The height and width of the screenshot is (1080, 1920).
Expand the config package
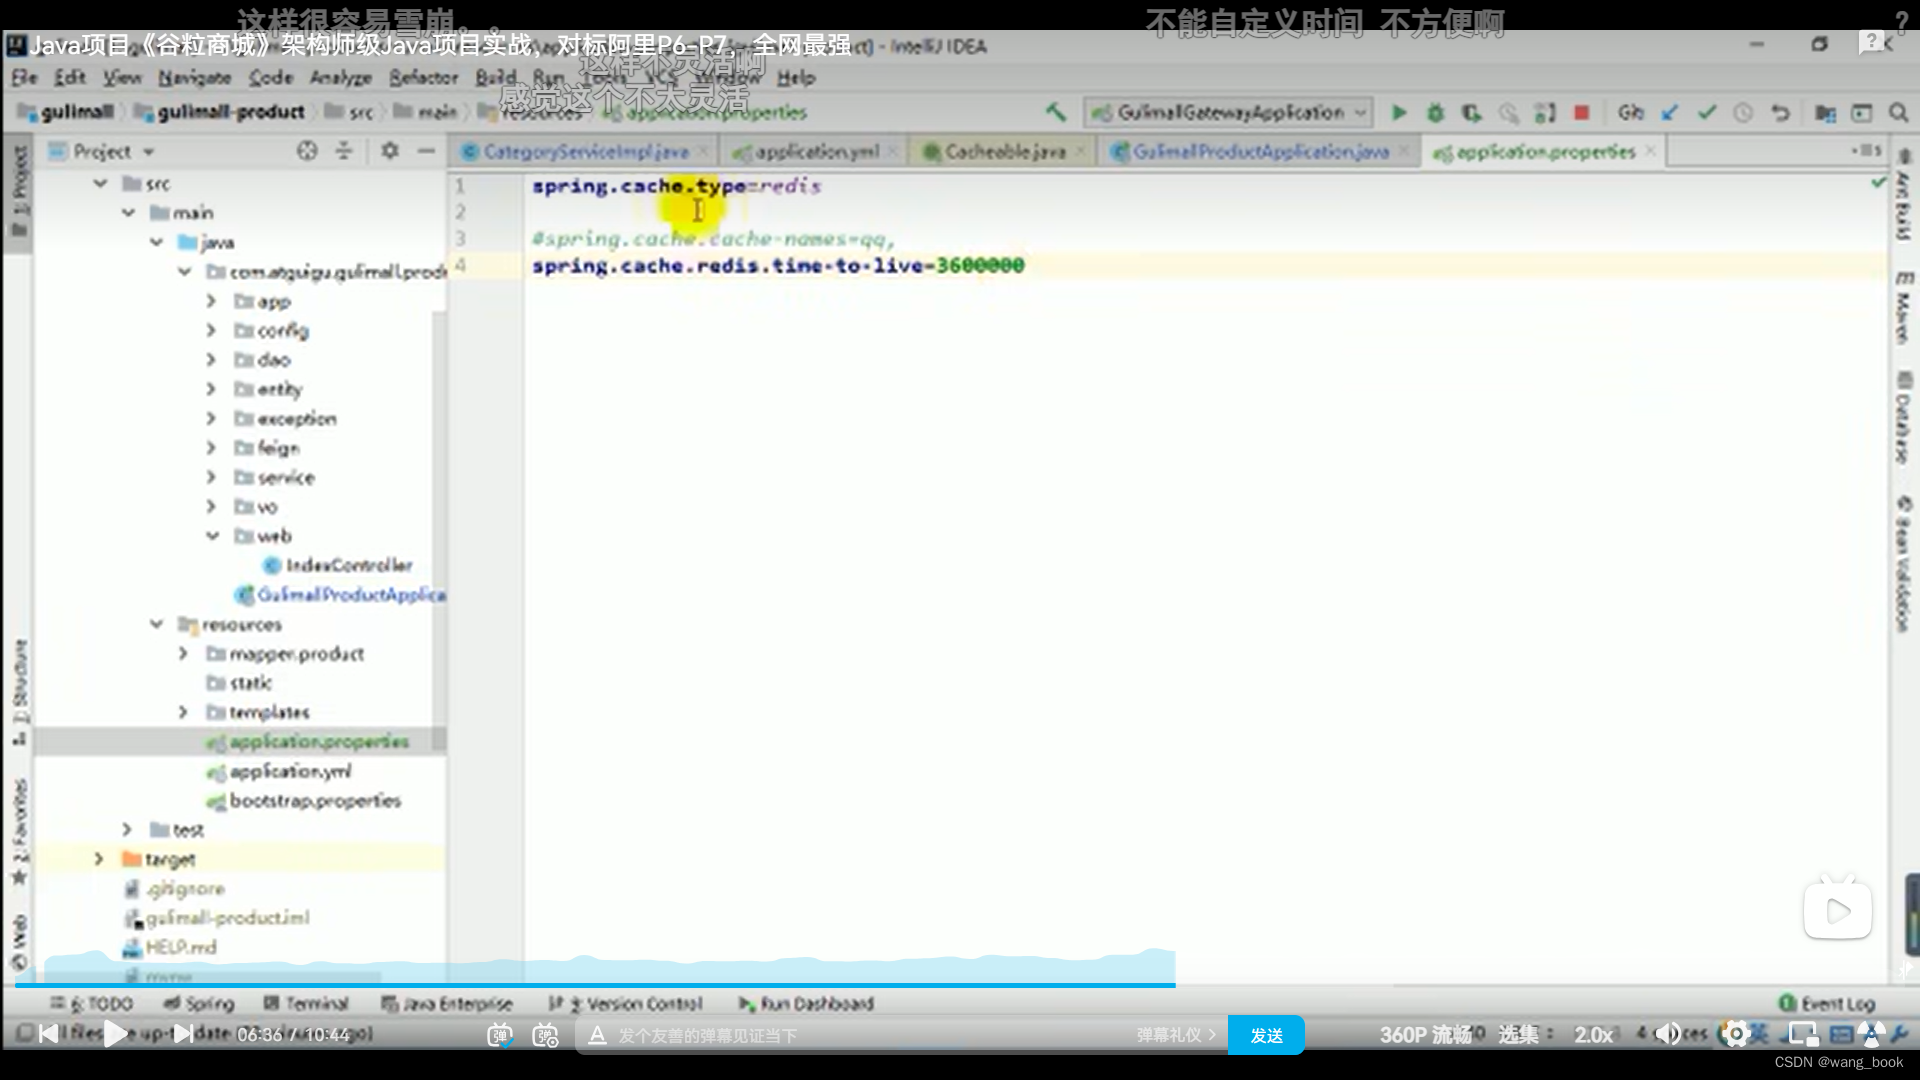tap(211, 330)
